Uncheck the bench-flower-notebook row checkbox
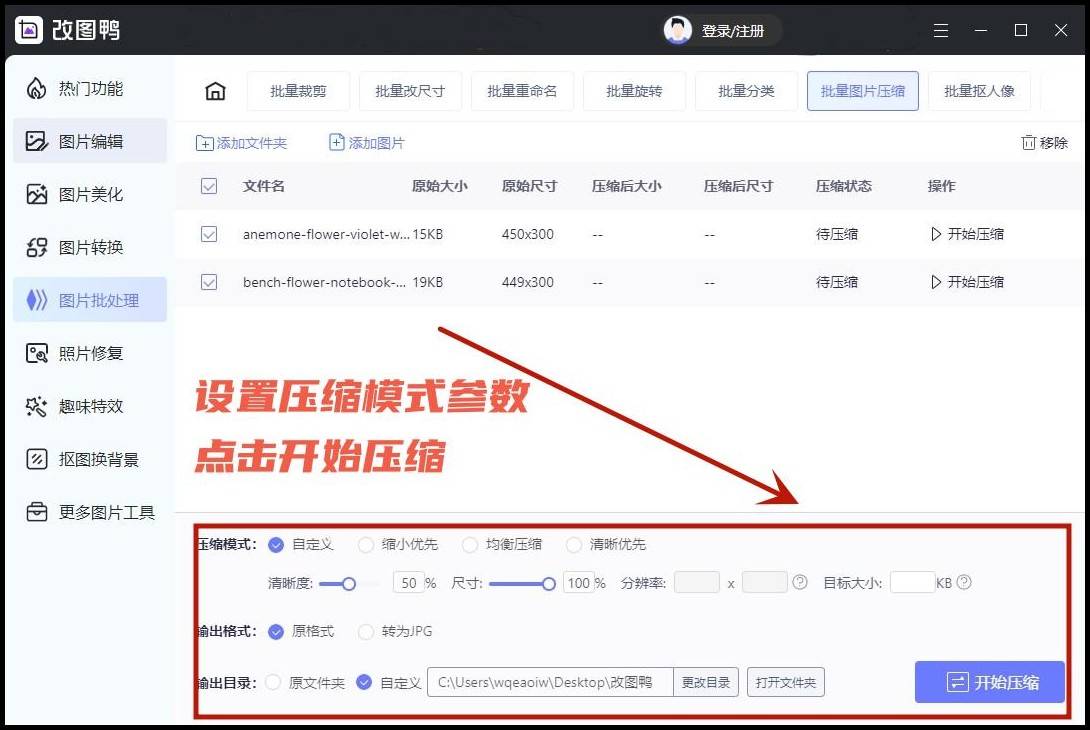The image size is (1090, 730). (209, 282)
